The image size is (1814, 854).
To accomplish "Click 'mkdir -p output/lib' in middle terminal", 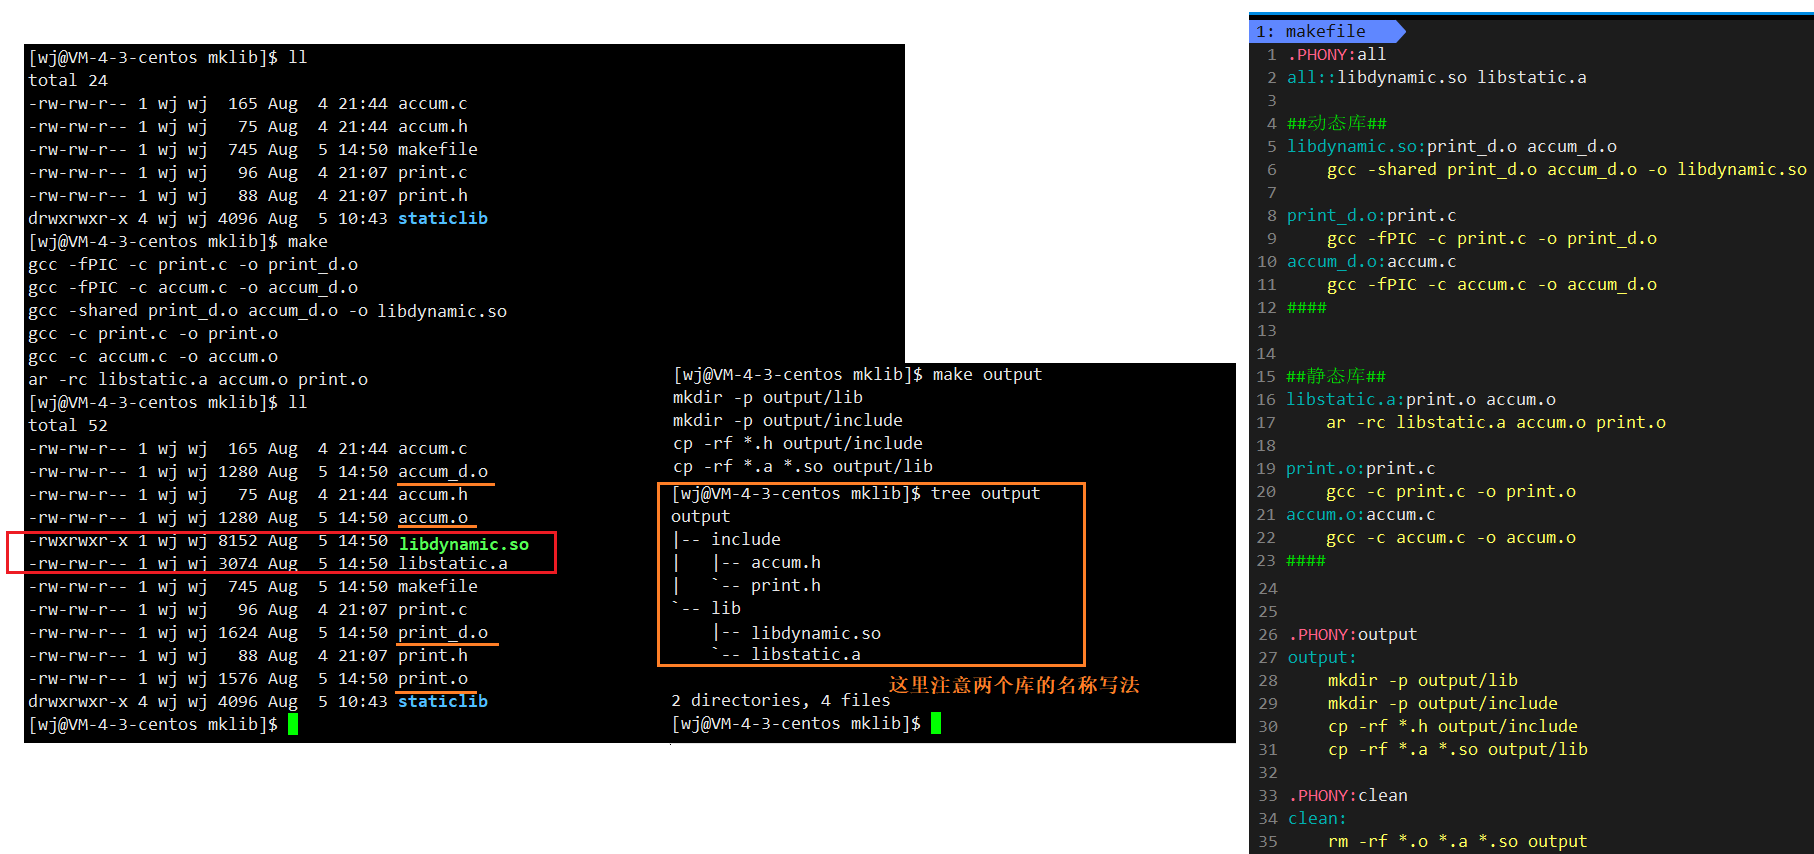I will (x=768, y=397).
